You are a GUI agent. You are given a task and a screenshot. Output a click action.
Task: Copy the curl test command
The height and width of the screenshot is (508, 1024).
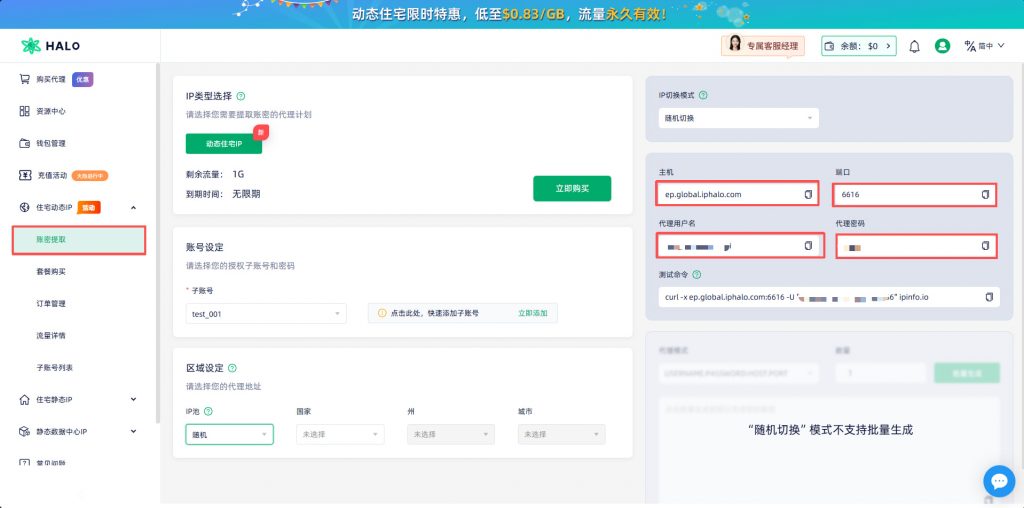(989, 297)
